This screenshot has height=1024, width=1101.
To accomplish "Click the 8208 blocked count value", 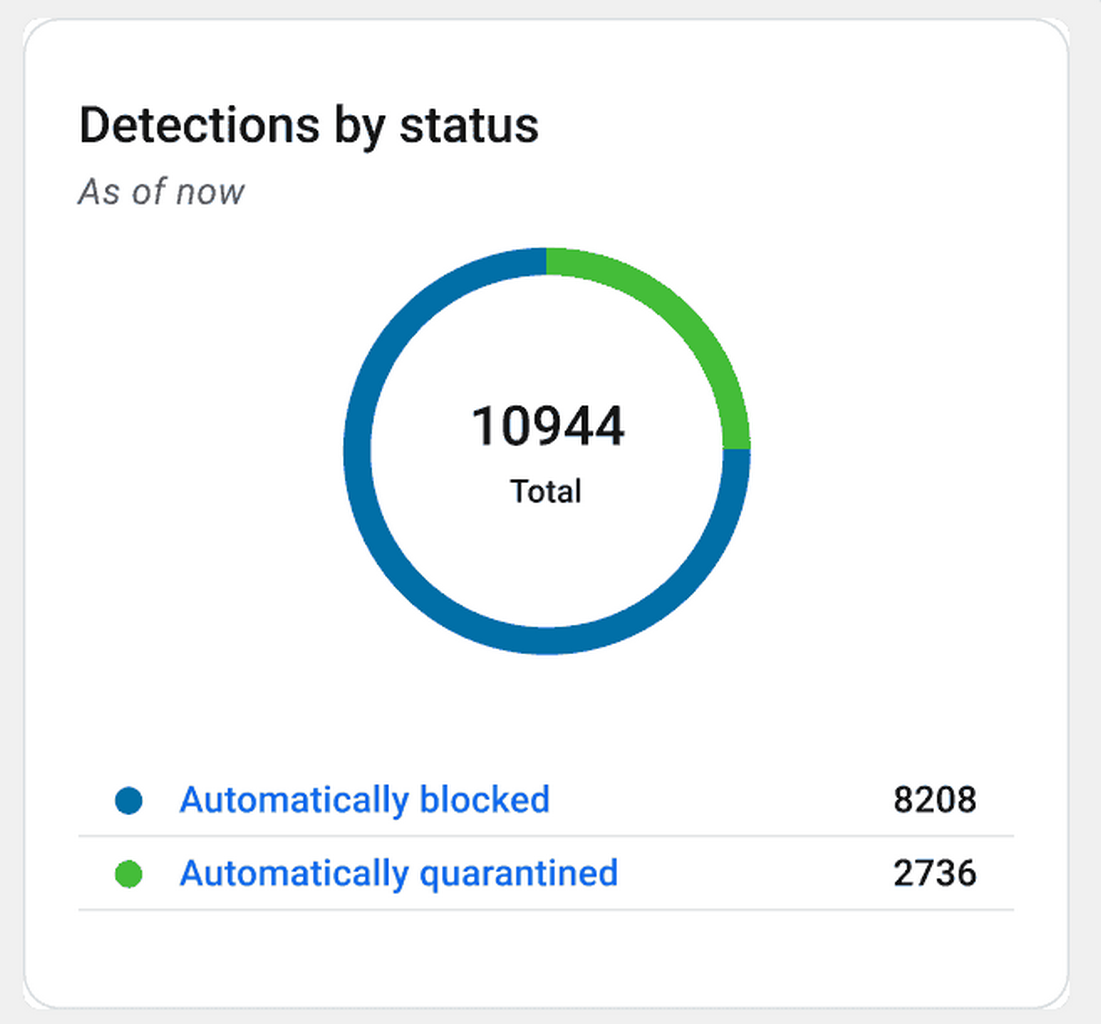I will point(935,800).
